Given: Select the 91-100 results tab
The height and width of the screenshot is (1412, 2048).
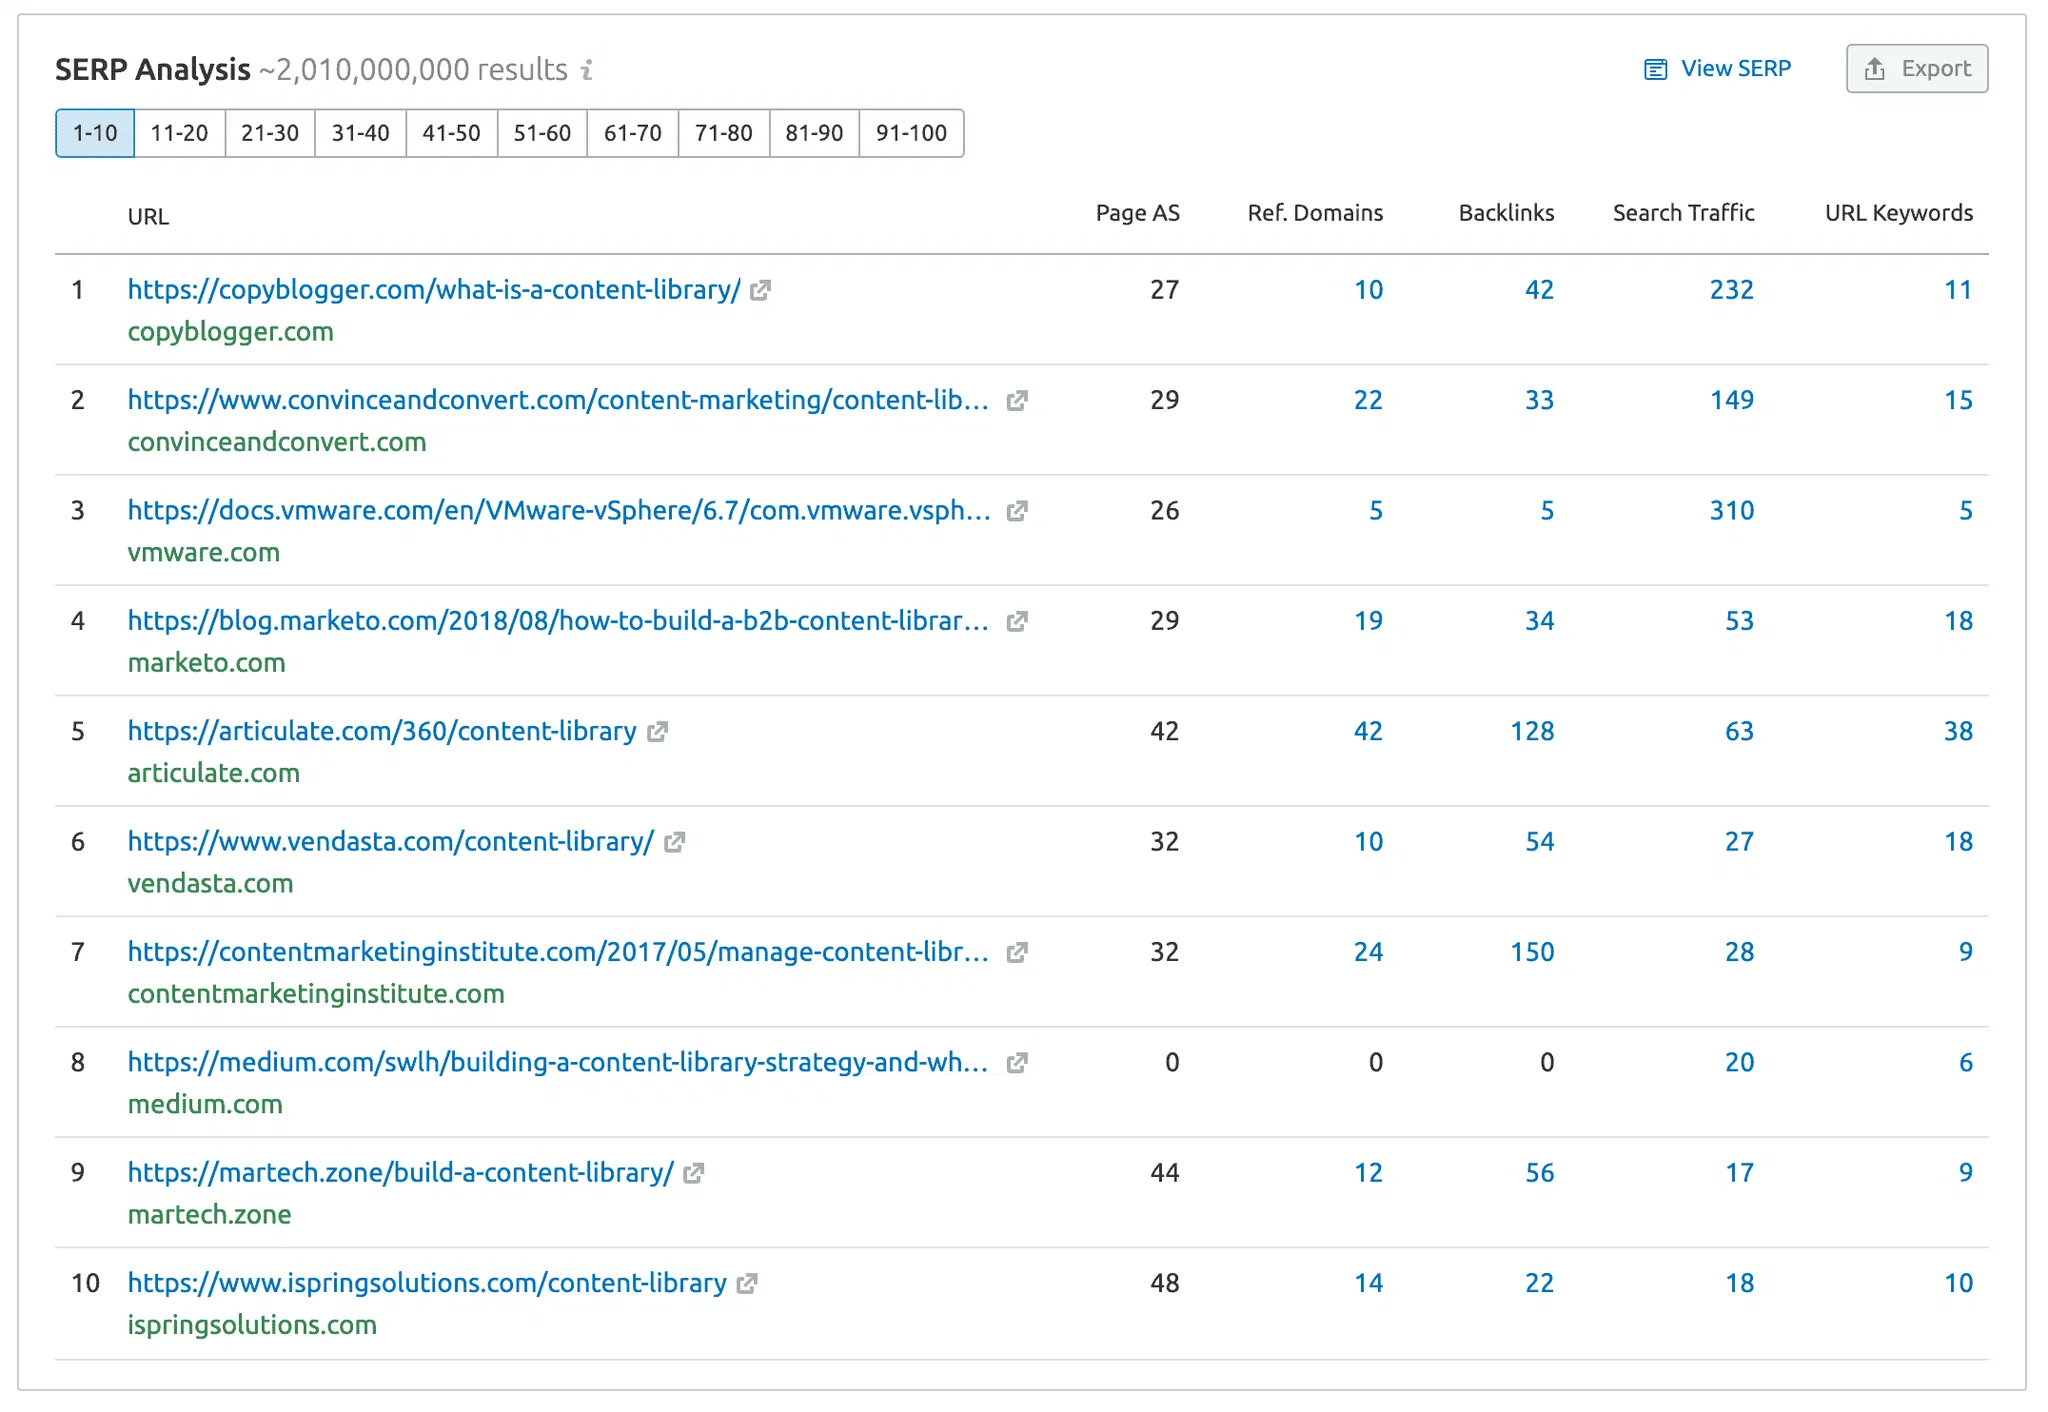Looking at the screenshot, I should click(x=910, y=133).
